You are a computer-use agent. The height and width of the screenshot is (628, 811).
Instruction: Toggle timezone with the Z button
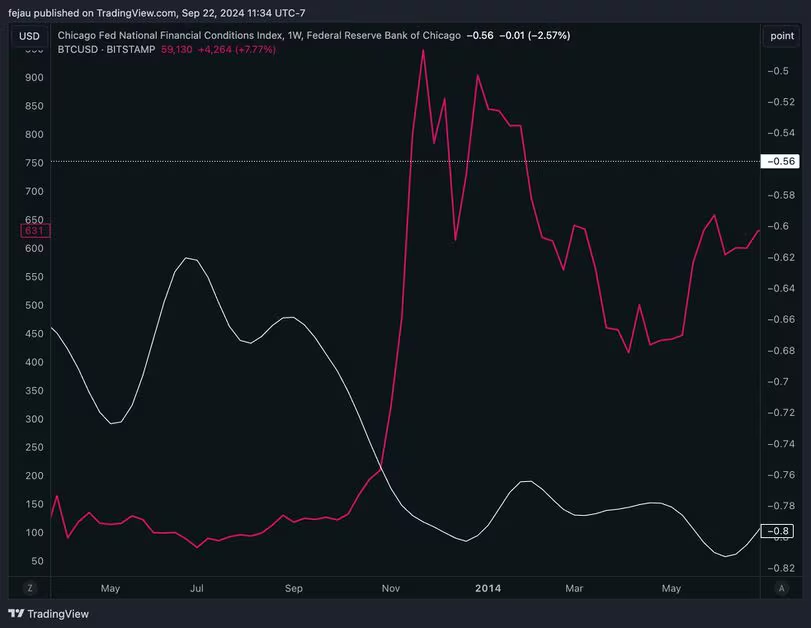[x=30, y=588]
